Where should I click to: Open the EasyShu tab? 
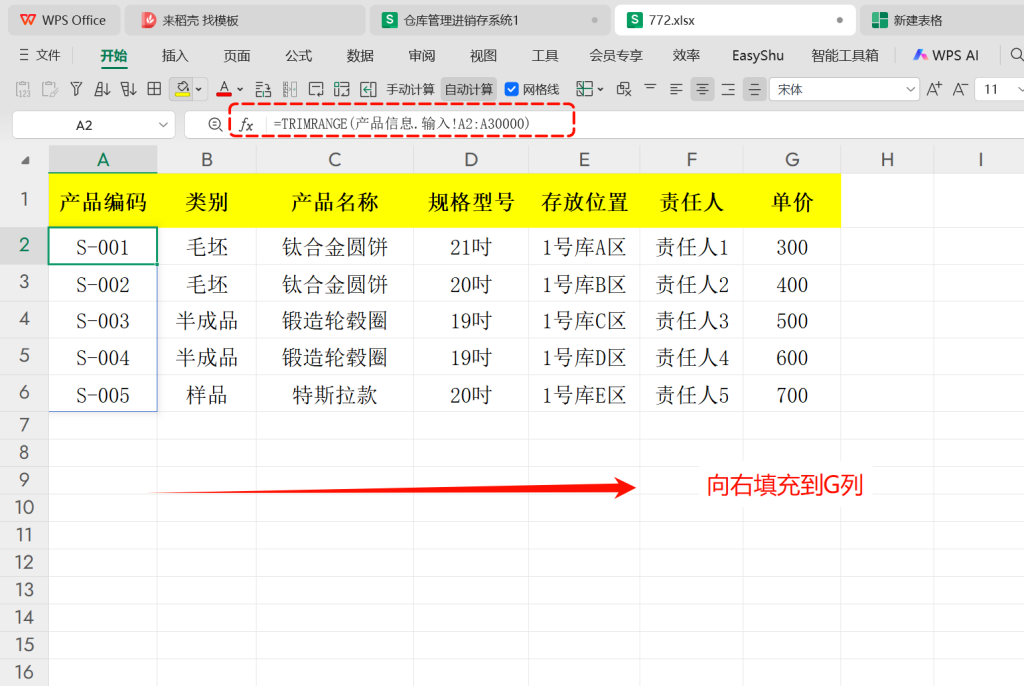[758, 56]
